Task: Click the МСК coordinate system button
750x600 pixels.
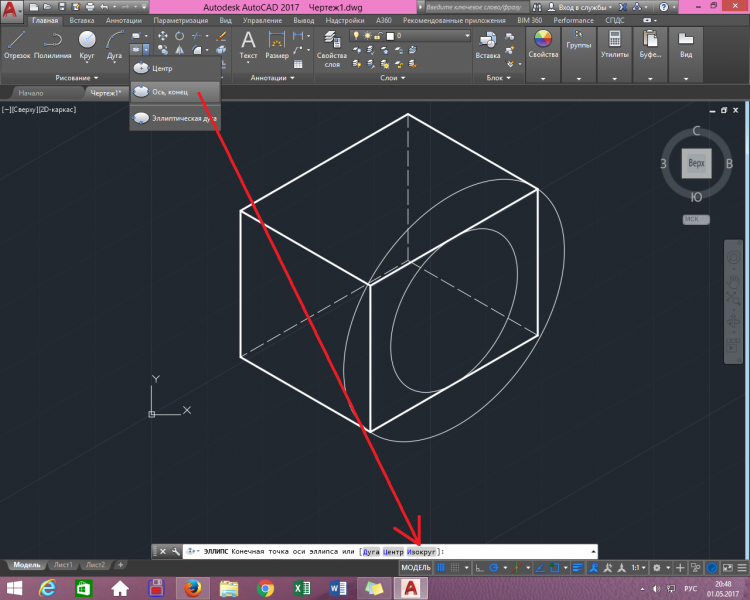Action: pos(696,219)
